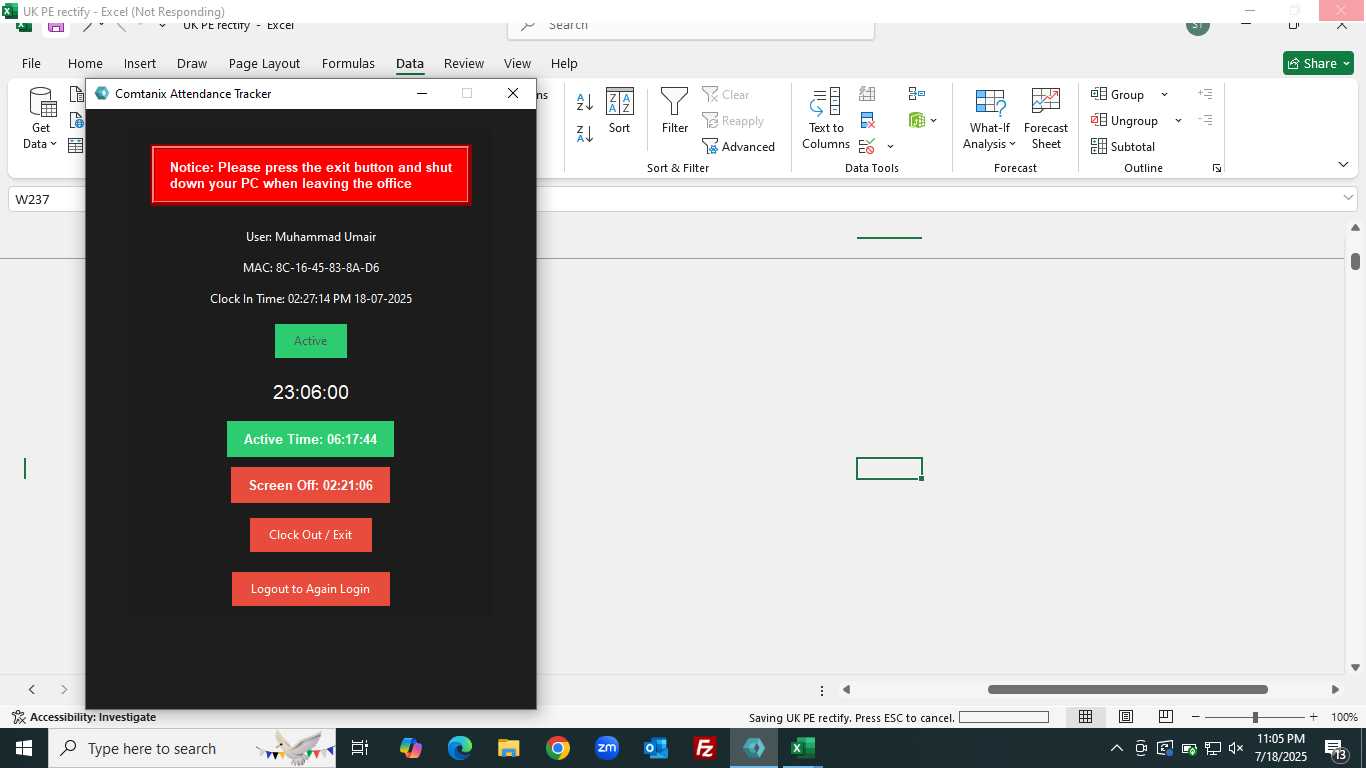
Task: Open What-If Analysis menu
Action: (989, 119)
